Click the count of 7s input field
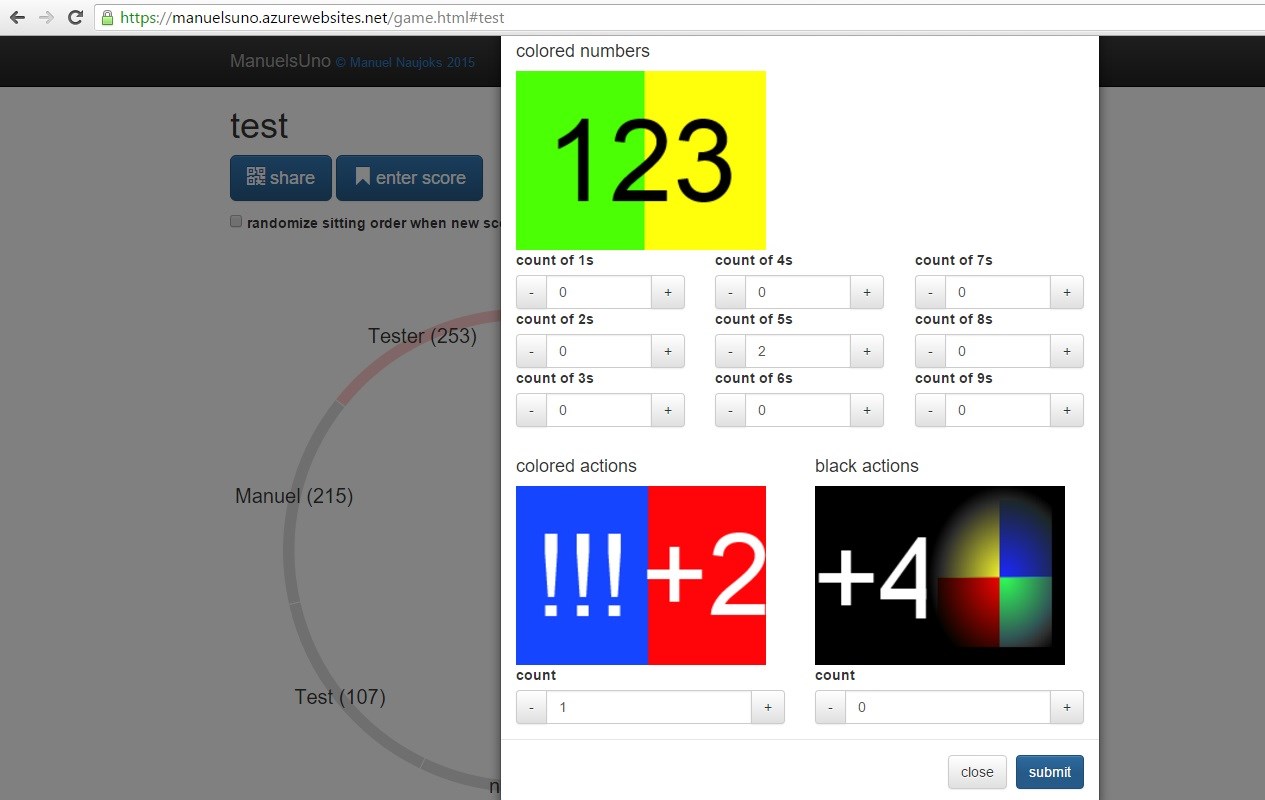1265x800 pixels. click(x=997, y=293)
